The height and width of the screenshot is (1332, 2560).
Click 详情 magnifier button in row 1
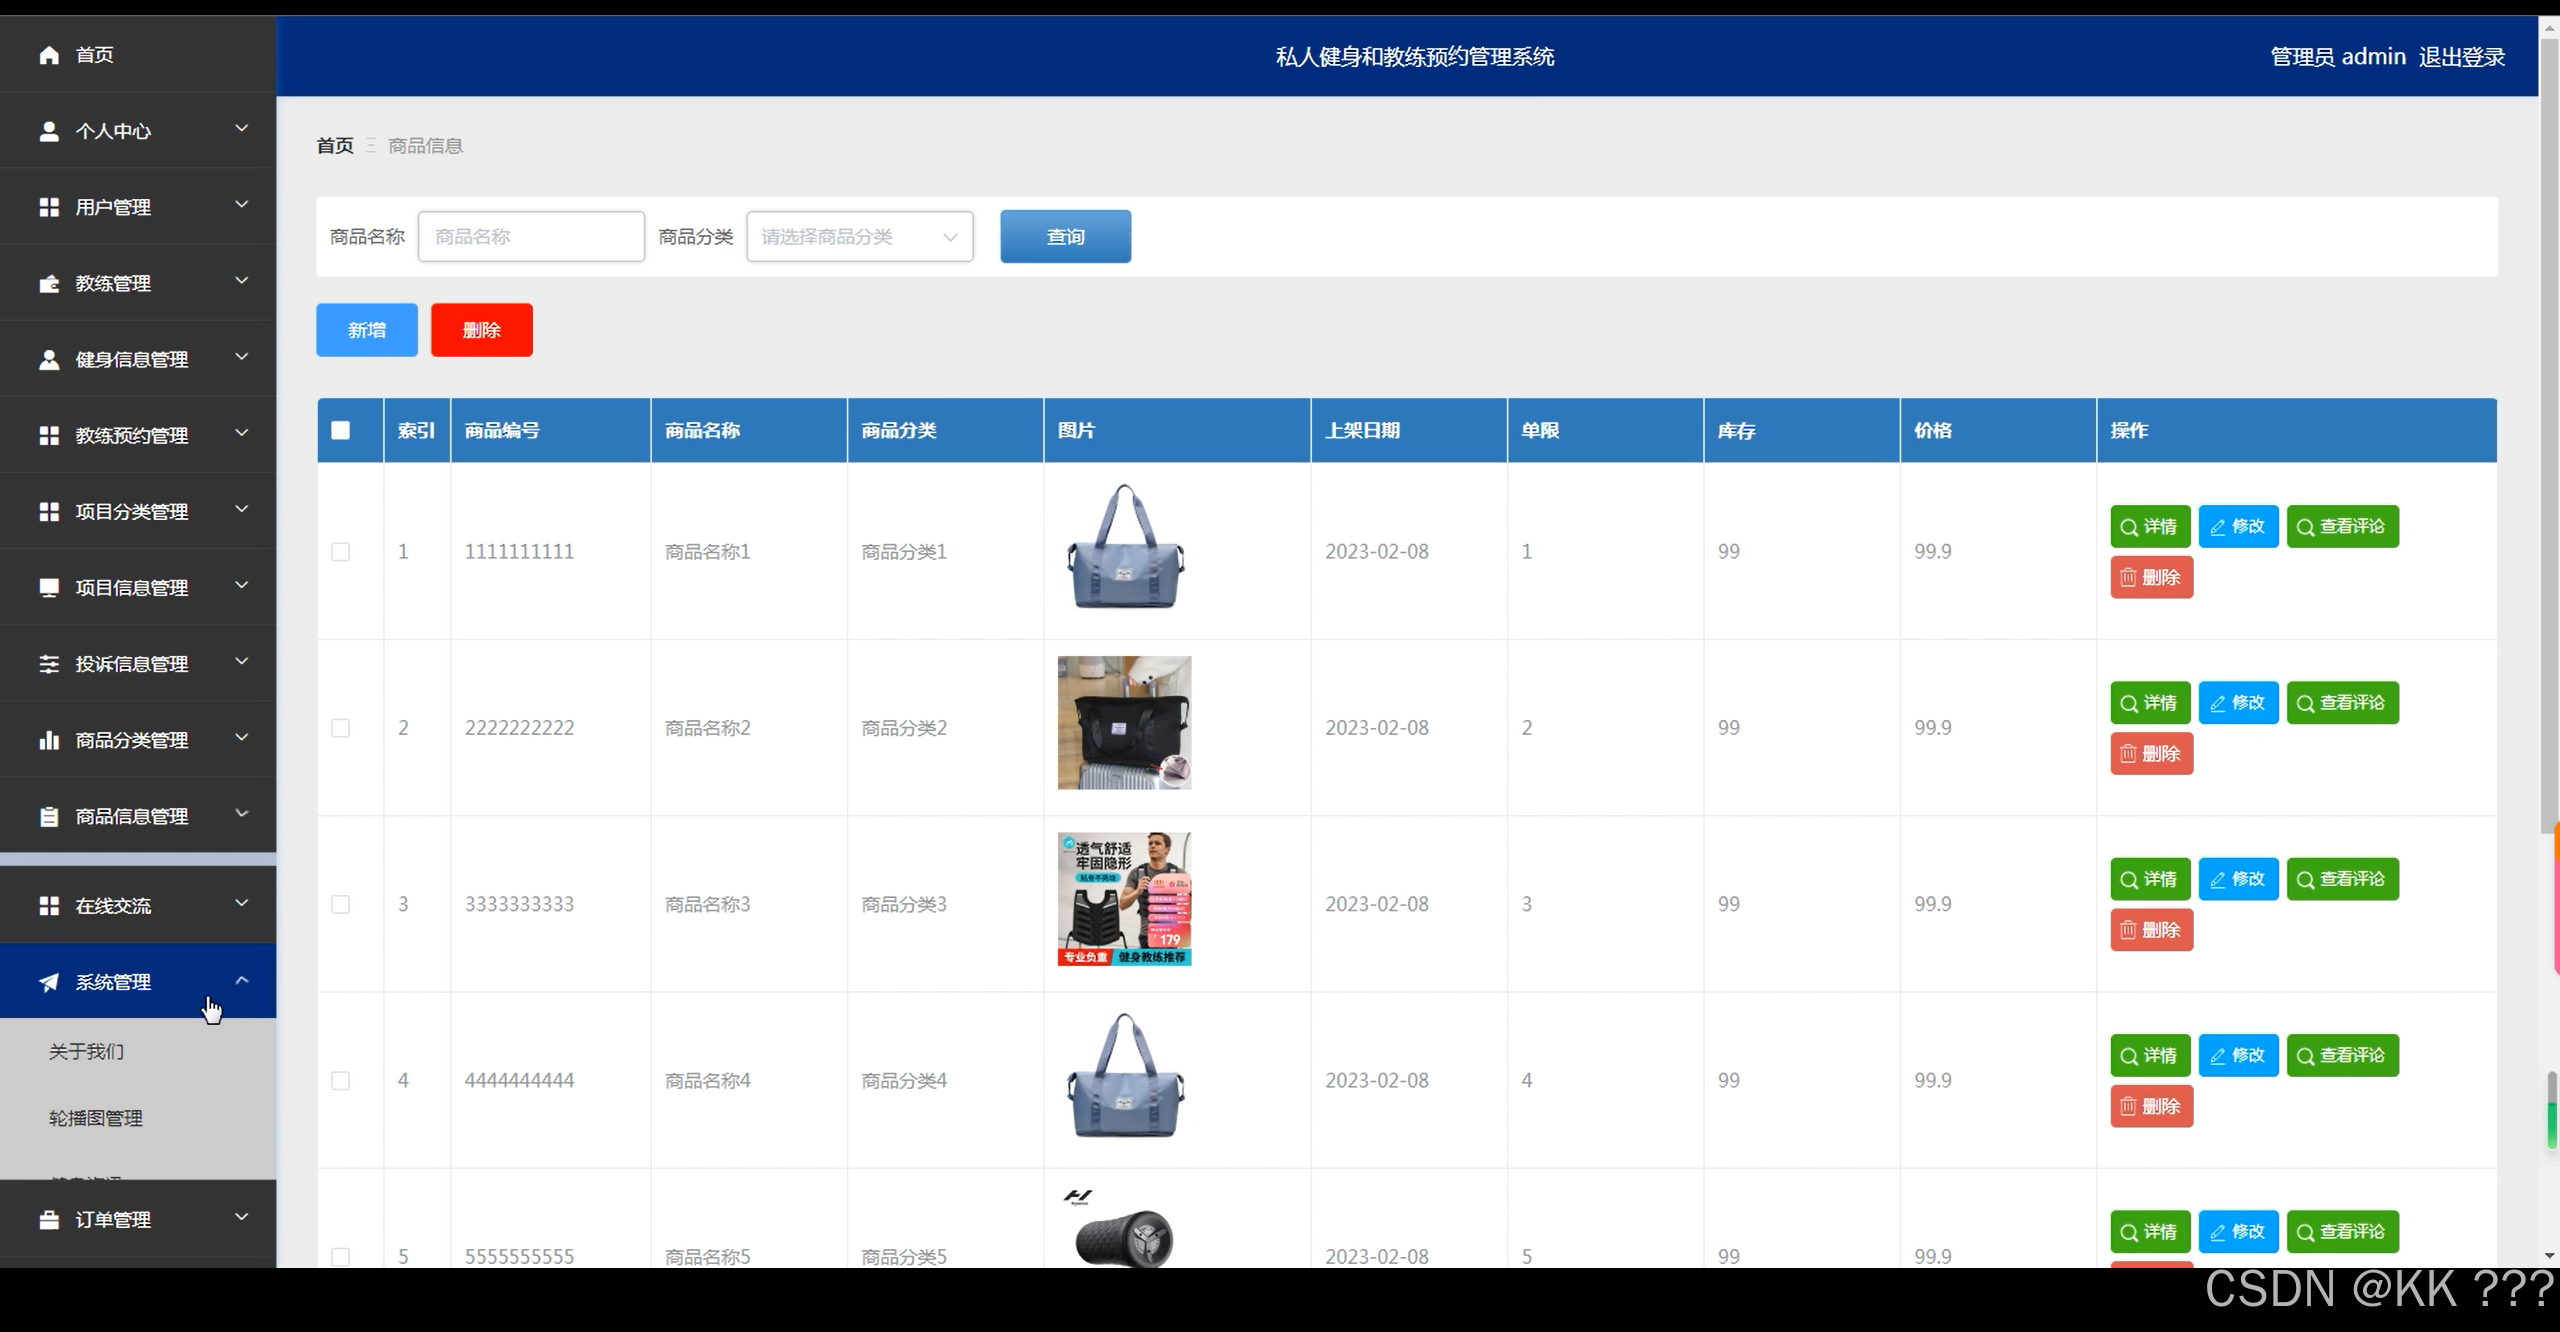2149,526
